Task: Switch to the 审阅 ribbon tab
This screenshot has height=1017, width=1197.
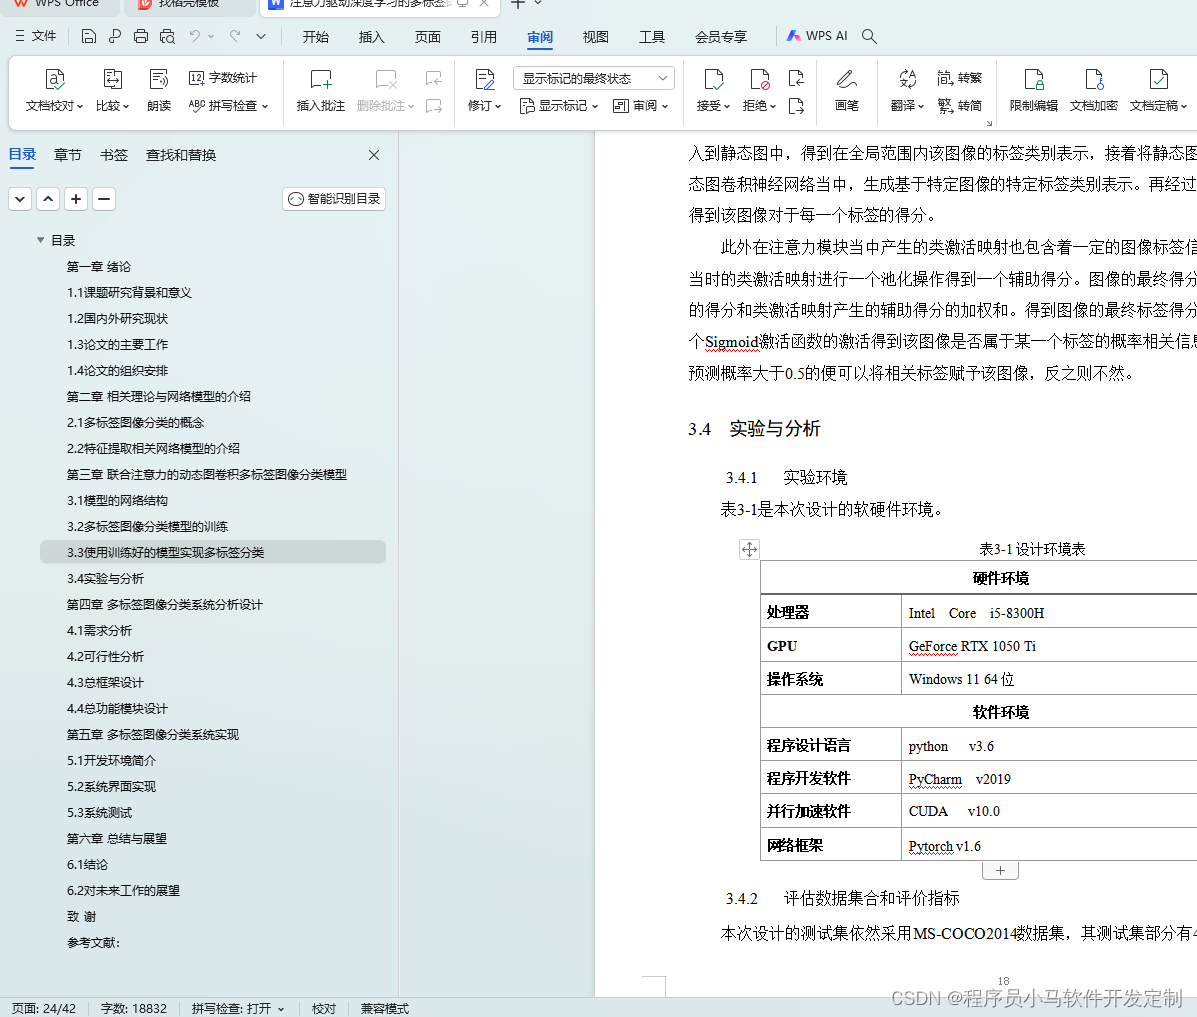Action: tap(539, 37)
